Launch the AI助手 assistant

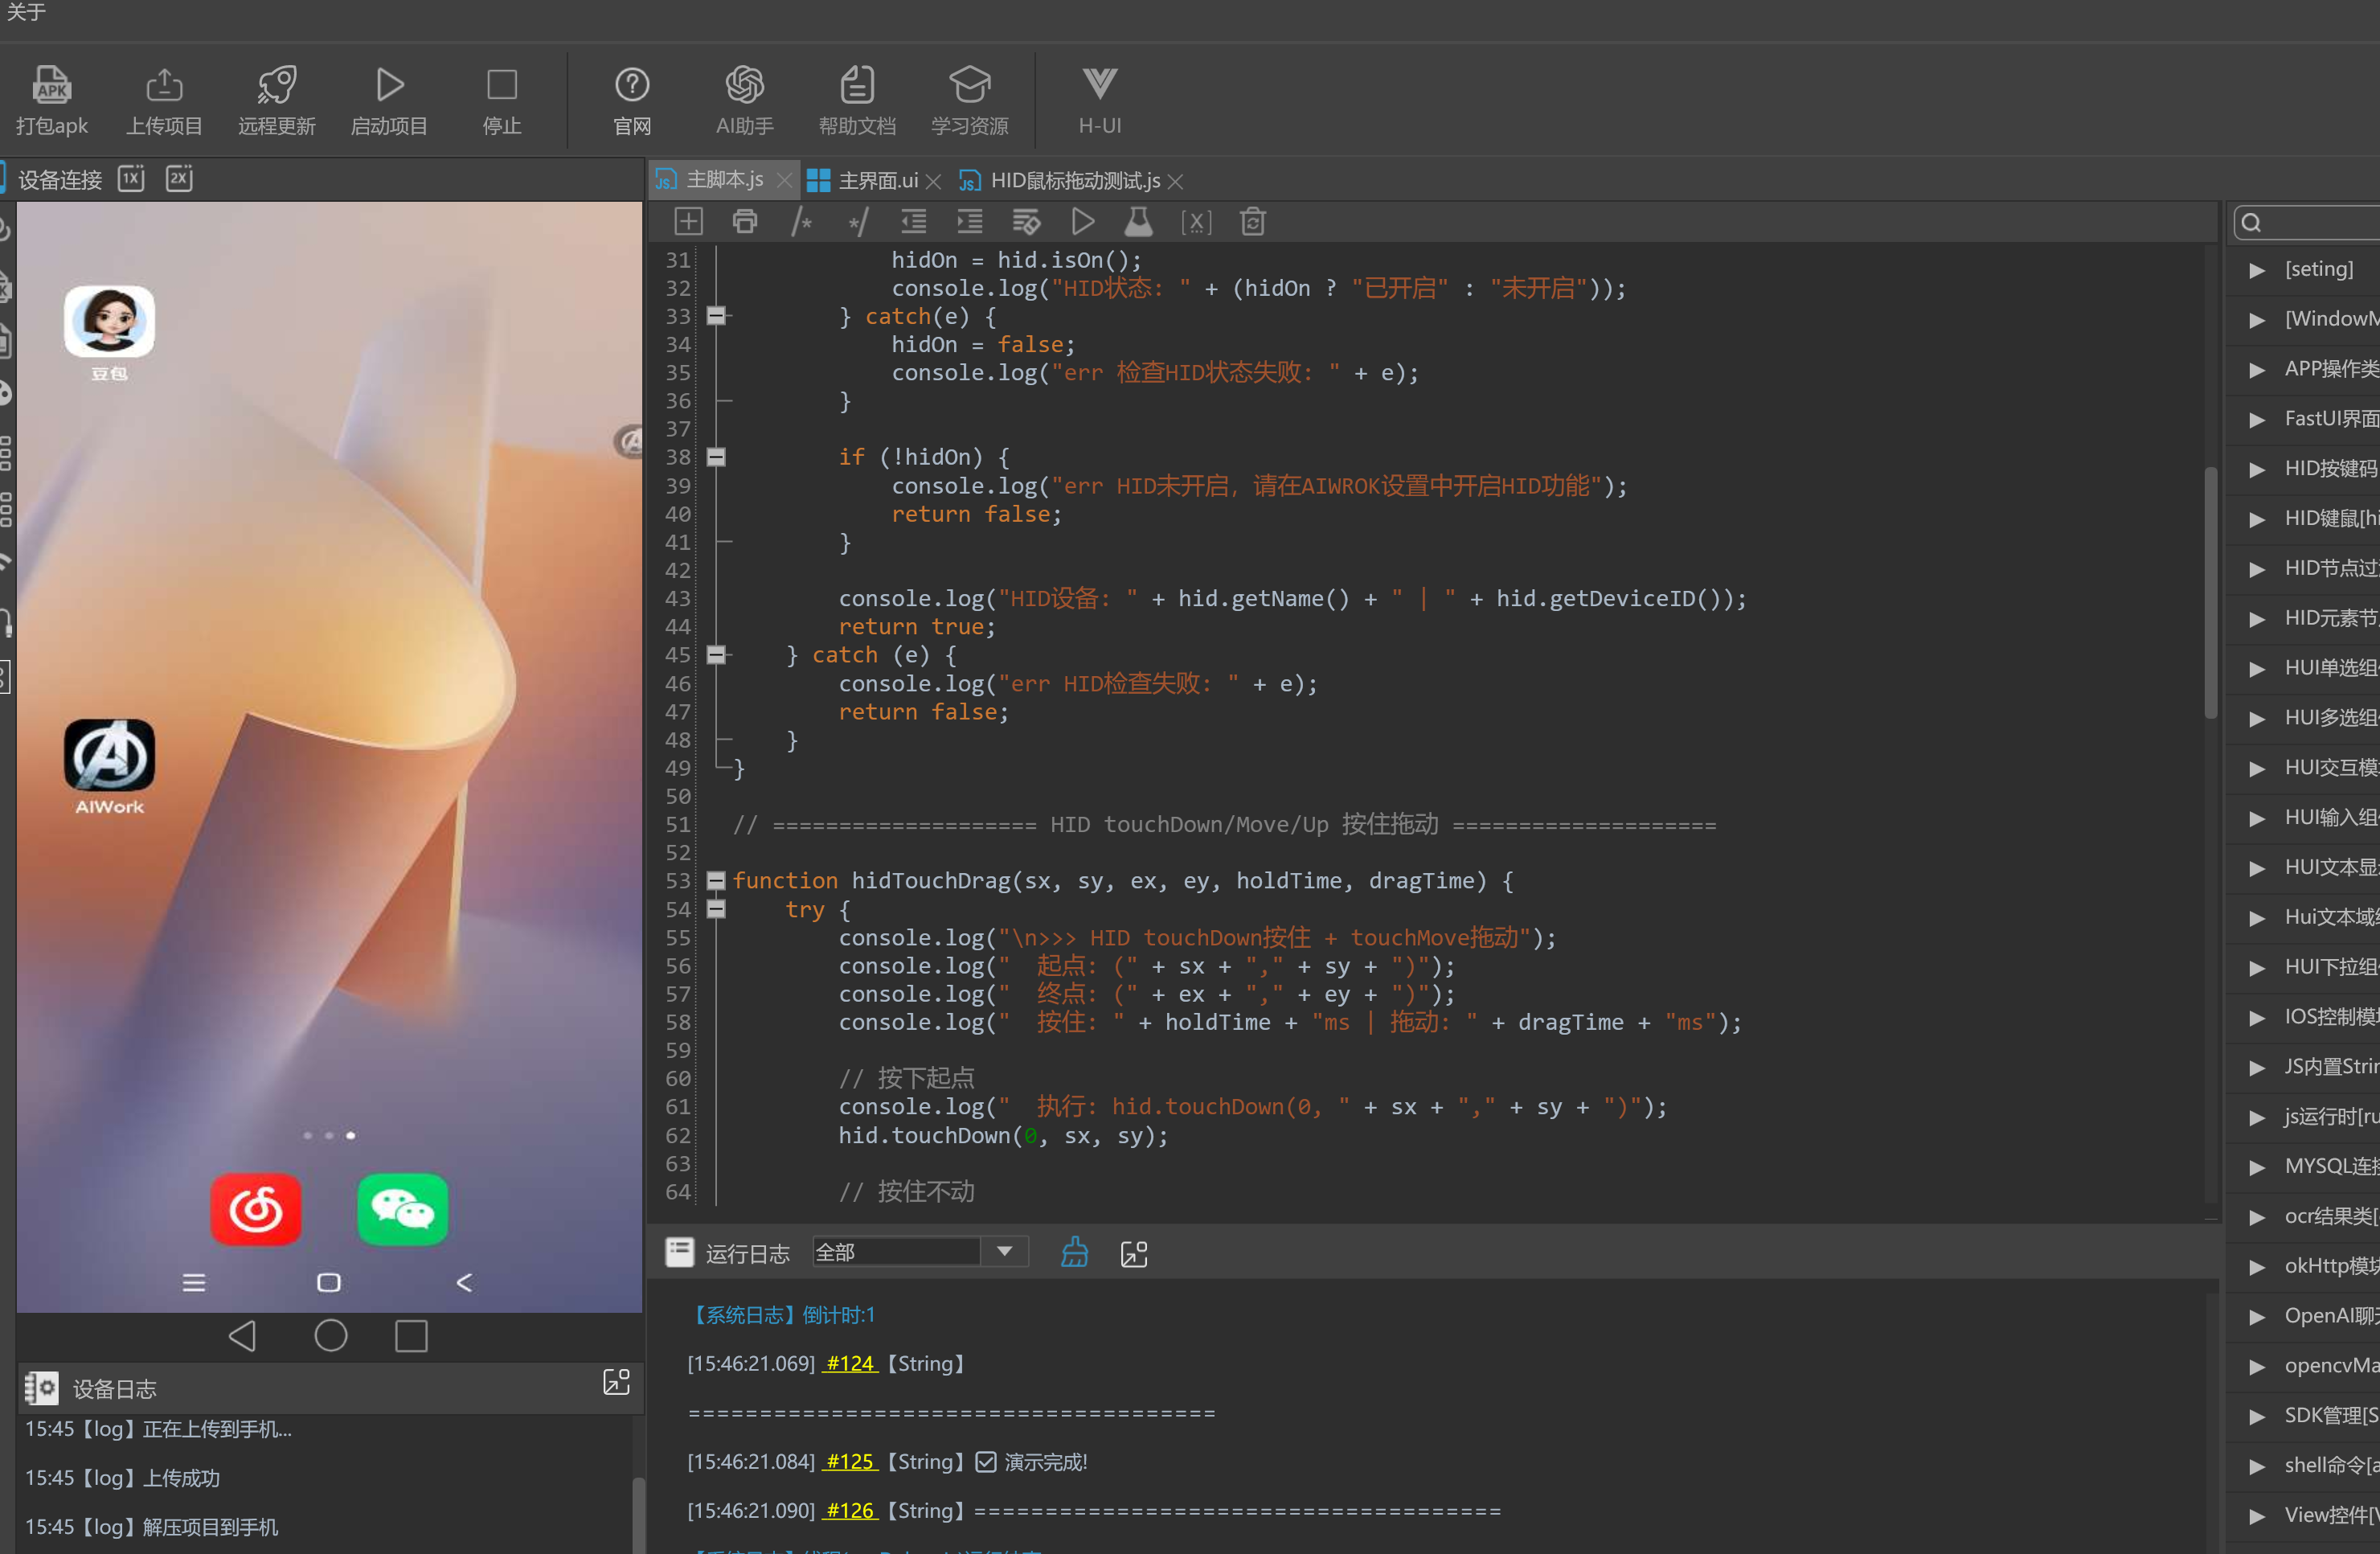coord(745,100)
